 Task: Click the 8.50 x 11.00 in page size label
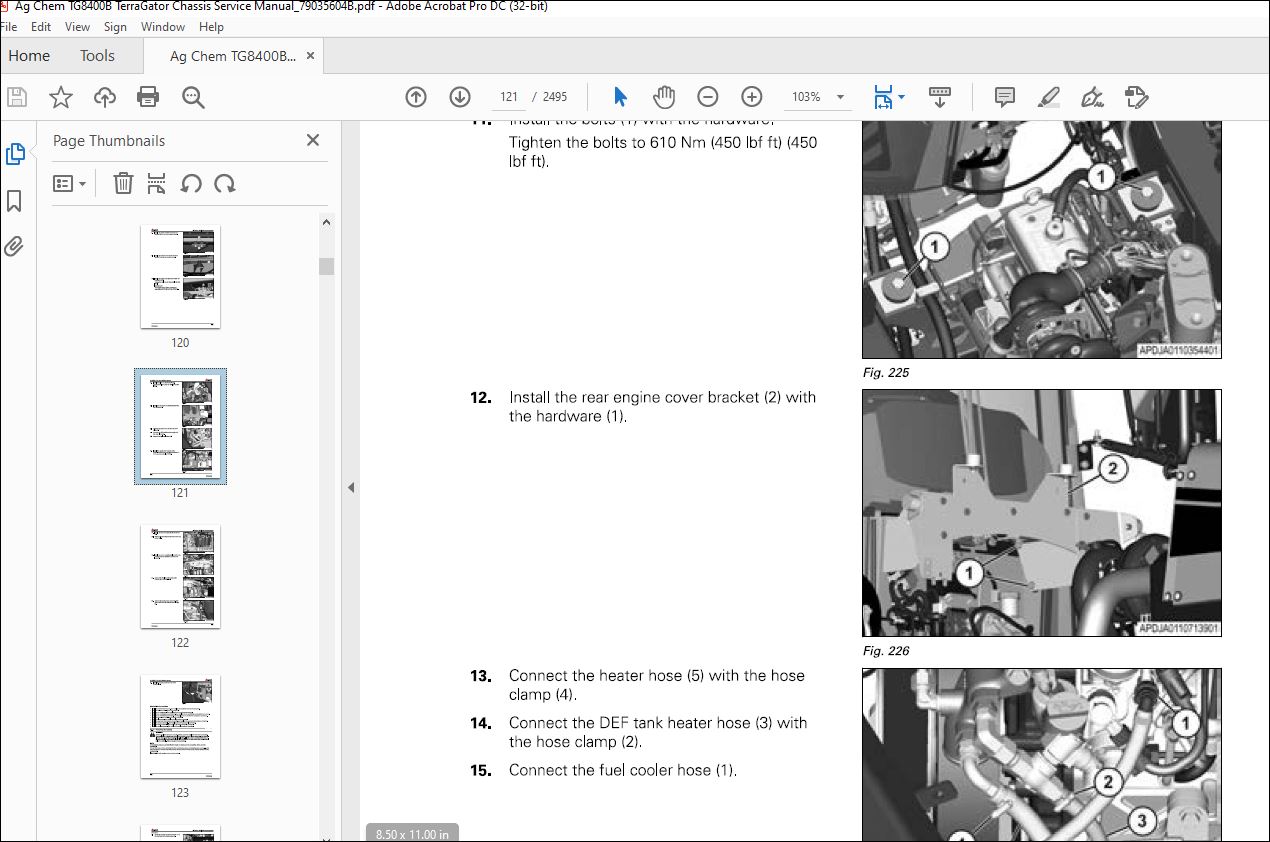[412, 833]
